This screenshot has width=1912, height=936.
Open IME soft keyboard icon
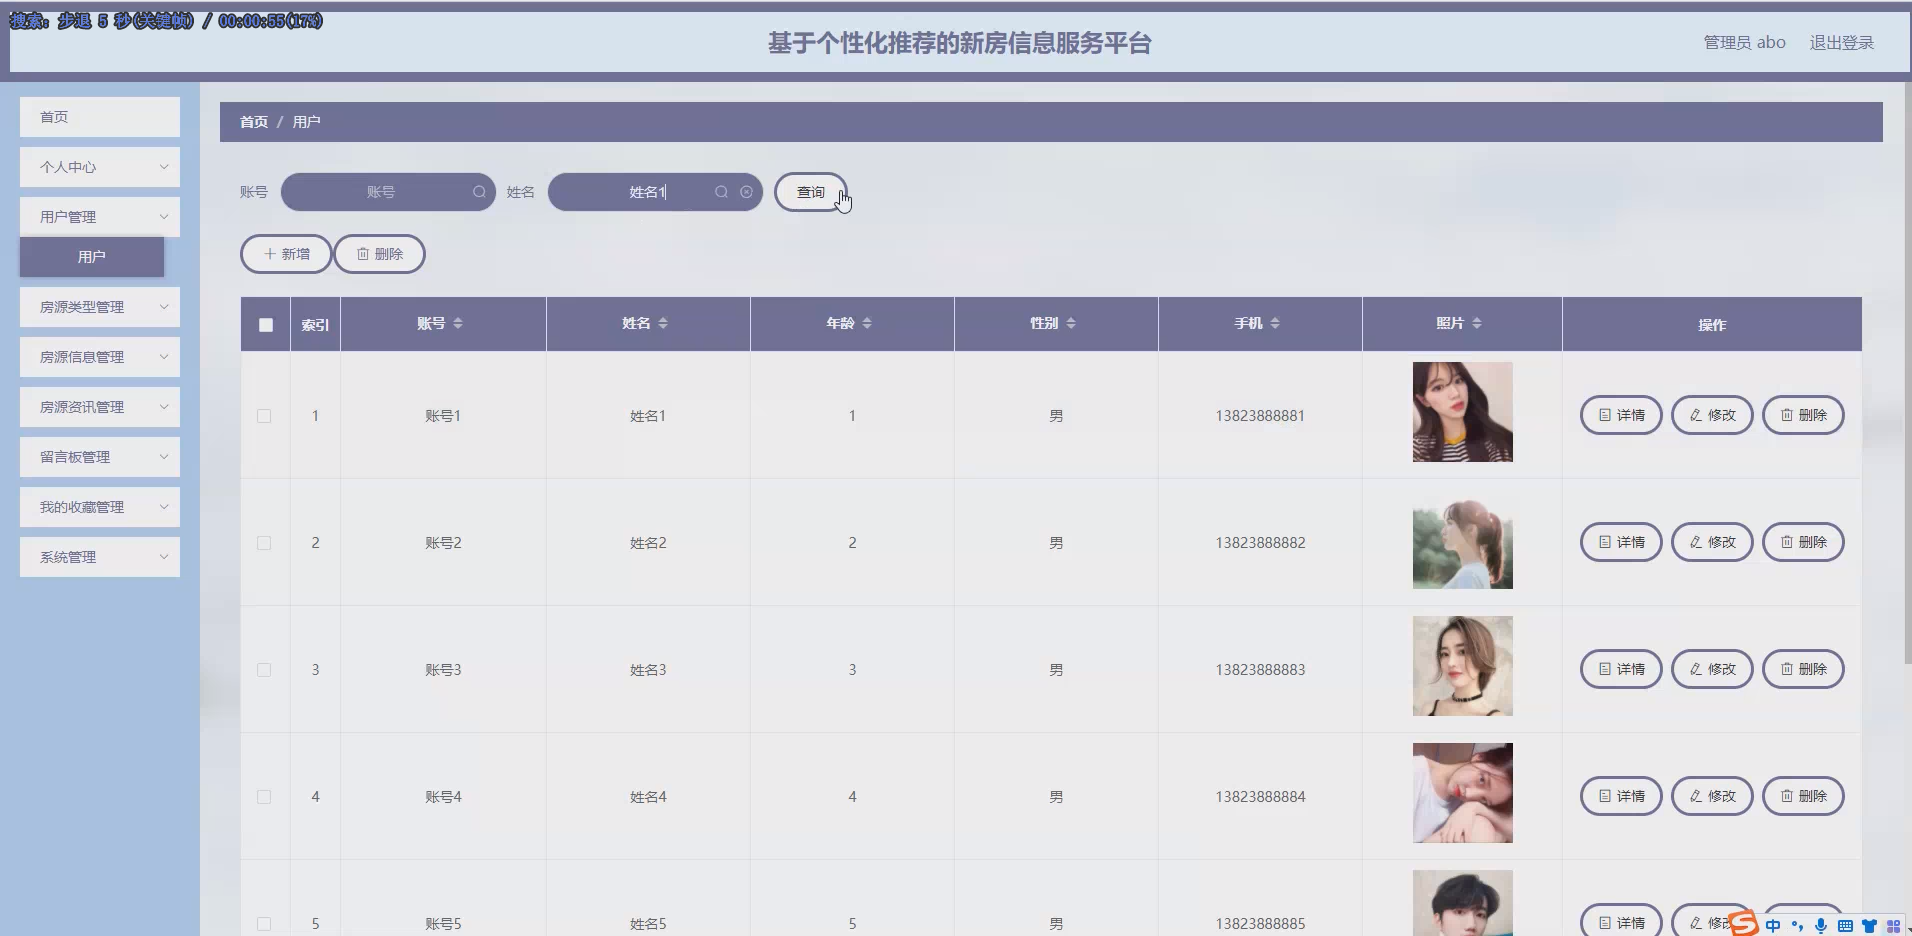(x=1845, y=926)
